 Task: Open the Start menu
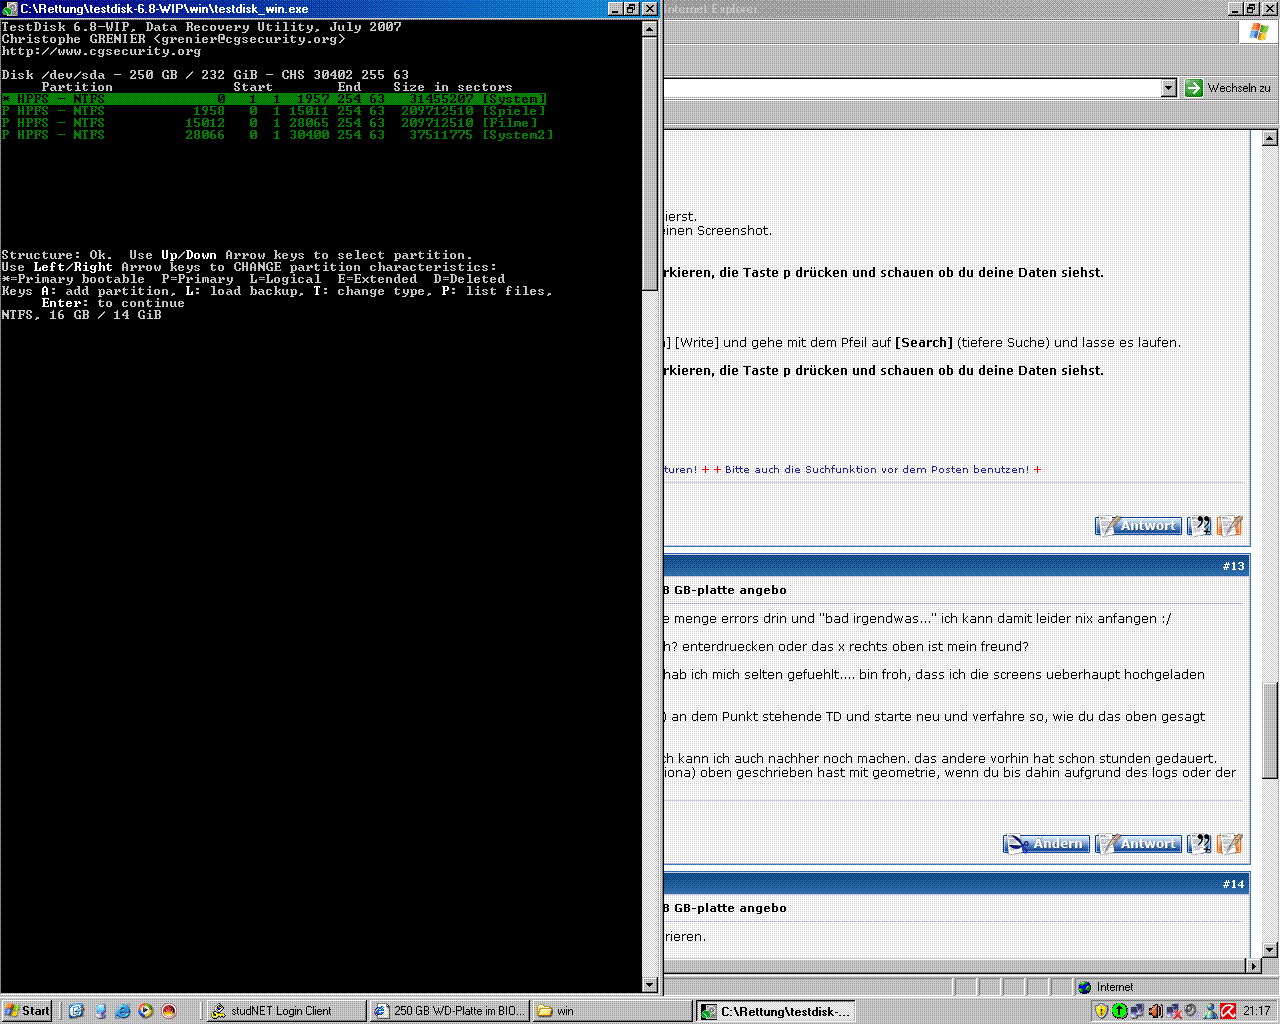[27, 1011]
